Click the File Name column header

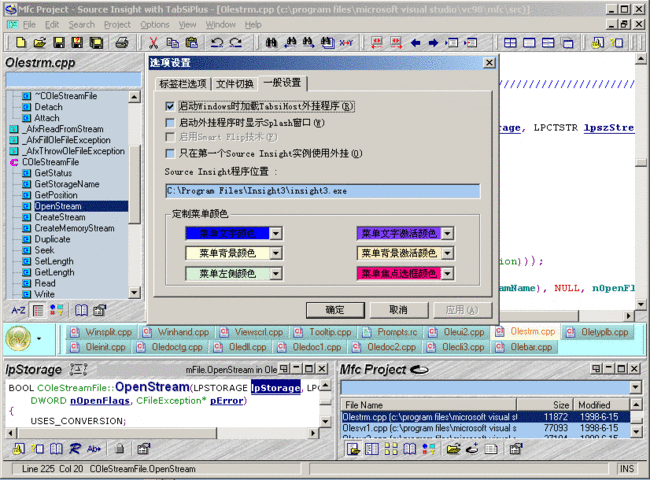click(429, 405)
